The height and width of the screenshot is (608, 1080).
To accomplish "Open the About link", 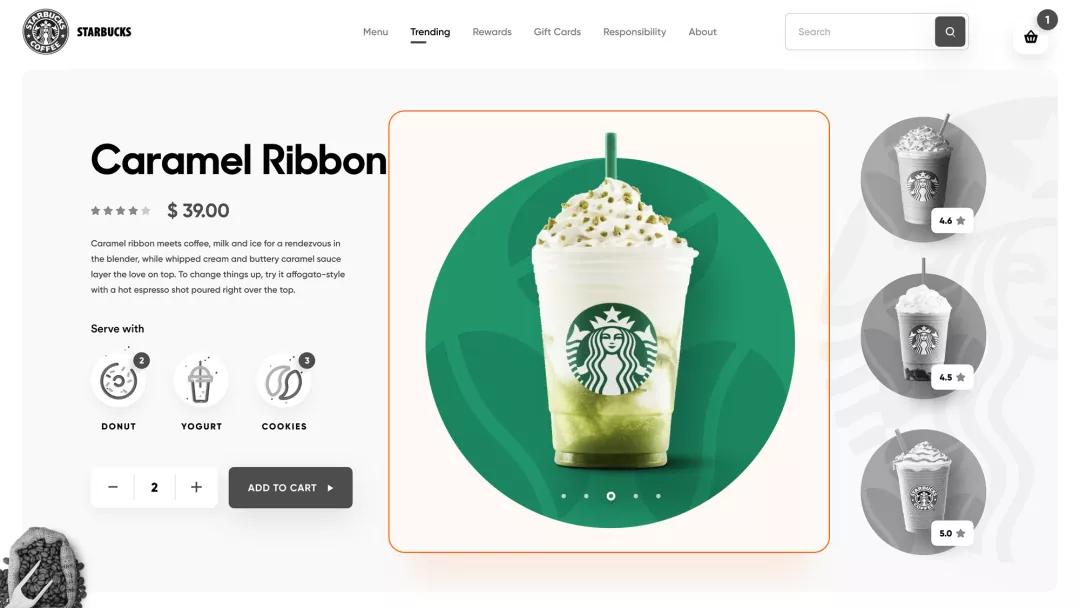I will (703, 32).
